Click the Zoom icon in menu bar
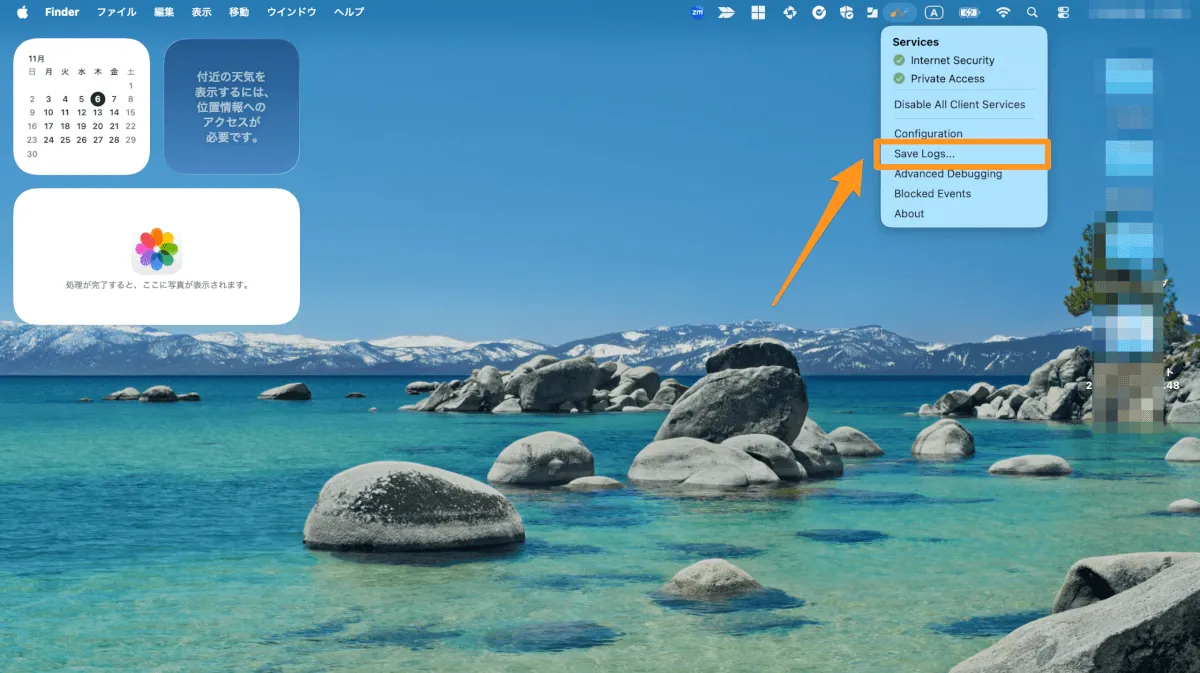The image size is (1200, 673). click(x=697, y=12)
